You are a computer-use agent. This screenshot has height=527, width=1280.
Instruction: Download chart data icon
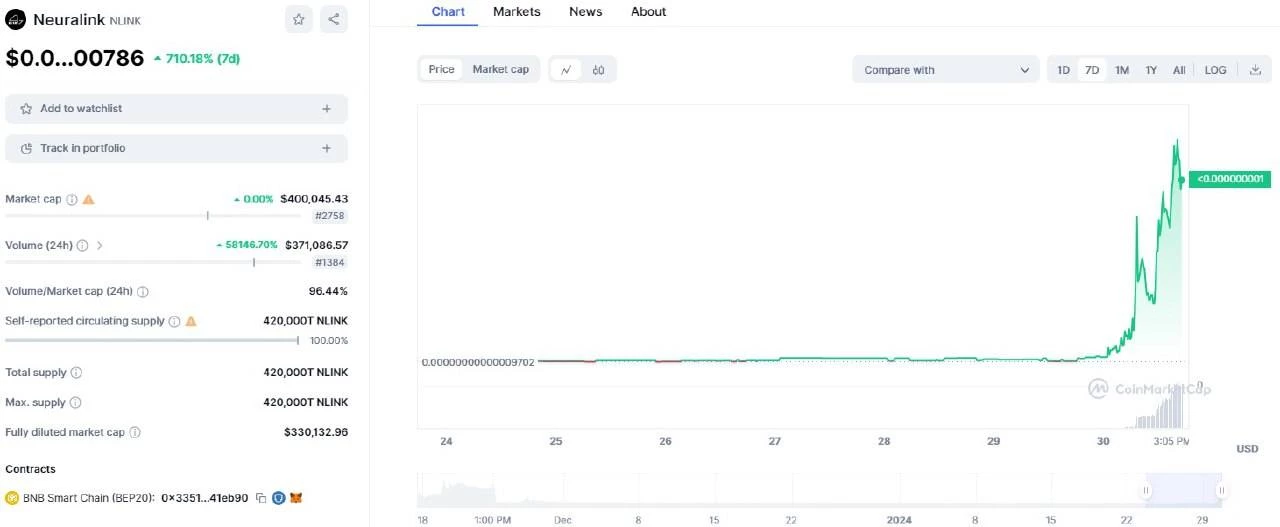point(1255,70)
